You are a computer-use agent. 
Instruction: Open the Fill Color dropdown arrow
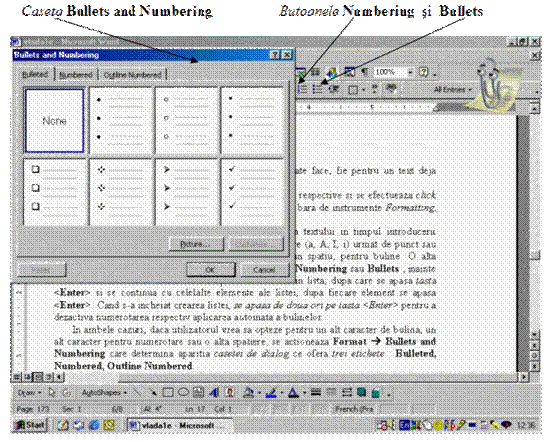259,393
